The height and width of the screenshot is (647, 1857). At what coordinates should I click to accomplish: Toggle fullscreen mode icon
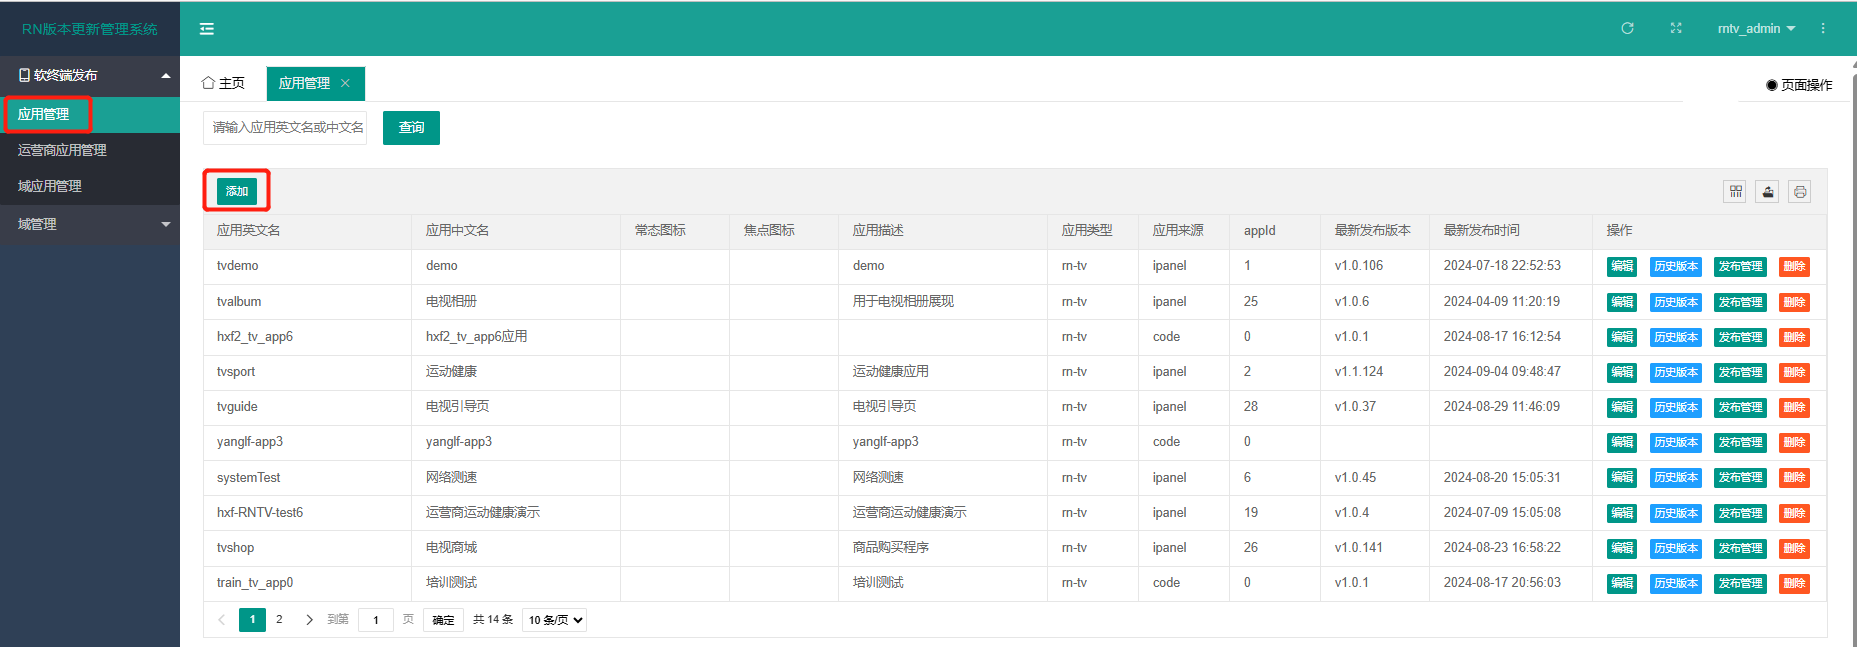tap(1676, 28)
